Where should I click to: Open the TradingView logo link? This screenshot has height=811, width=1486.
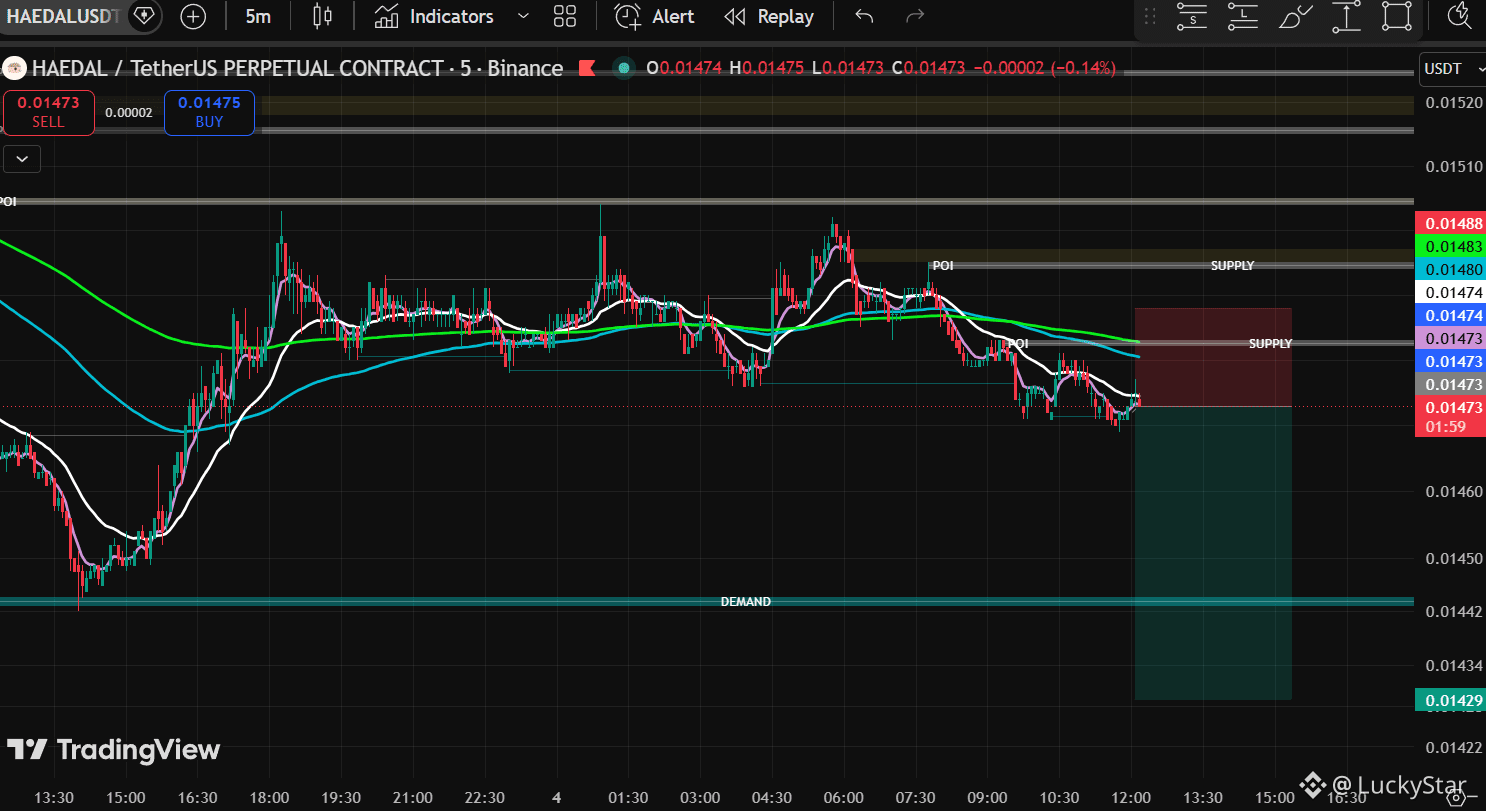pos(113,750)
